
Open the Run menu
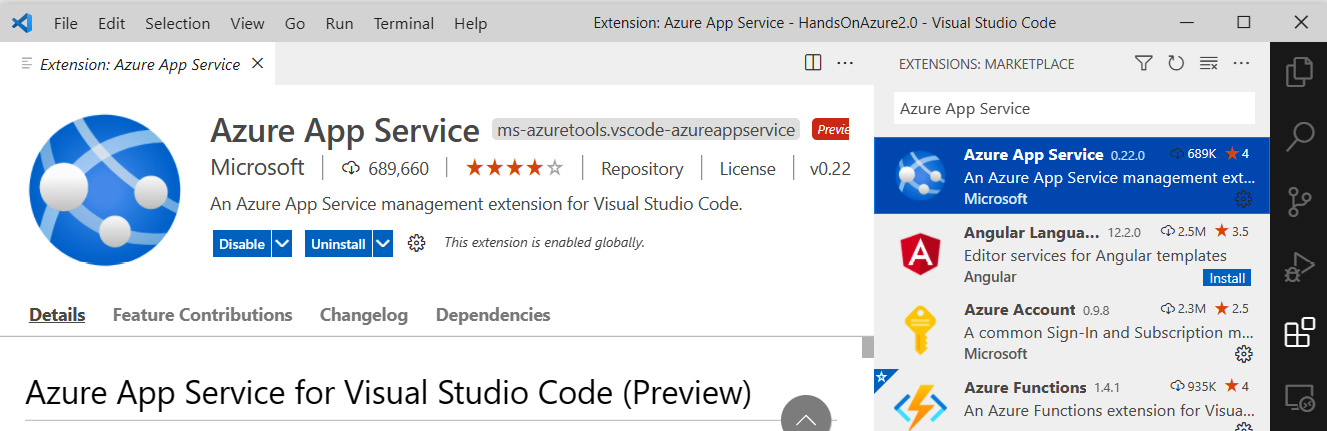point(340,23)
